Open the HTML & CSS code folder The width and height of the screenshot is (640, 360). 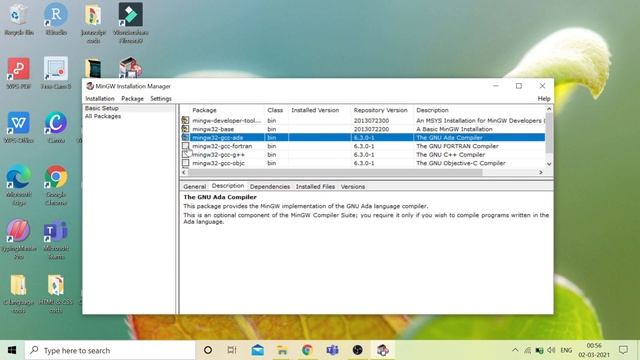pyautogui.click(x=56, y=293)
